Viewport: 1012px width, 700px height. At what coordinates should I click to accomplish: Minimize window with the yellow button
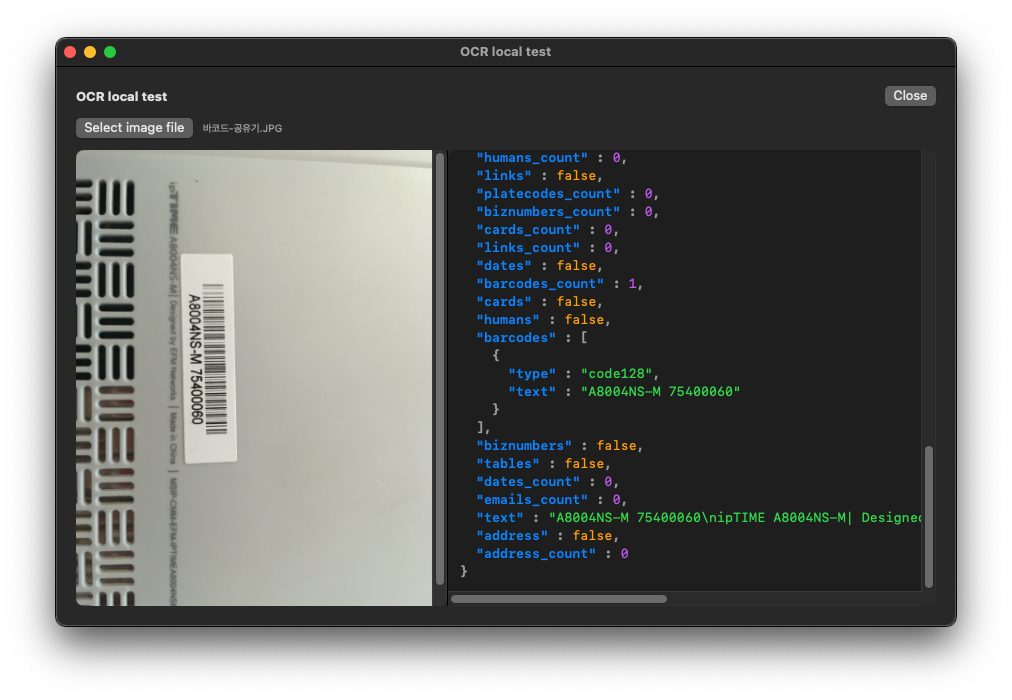(x=90, y=52)
